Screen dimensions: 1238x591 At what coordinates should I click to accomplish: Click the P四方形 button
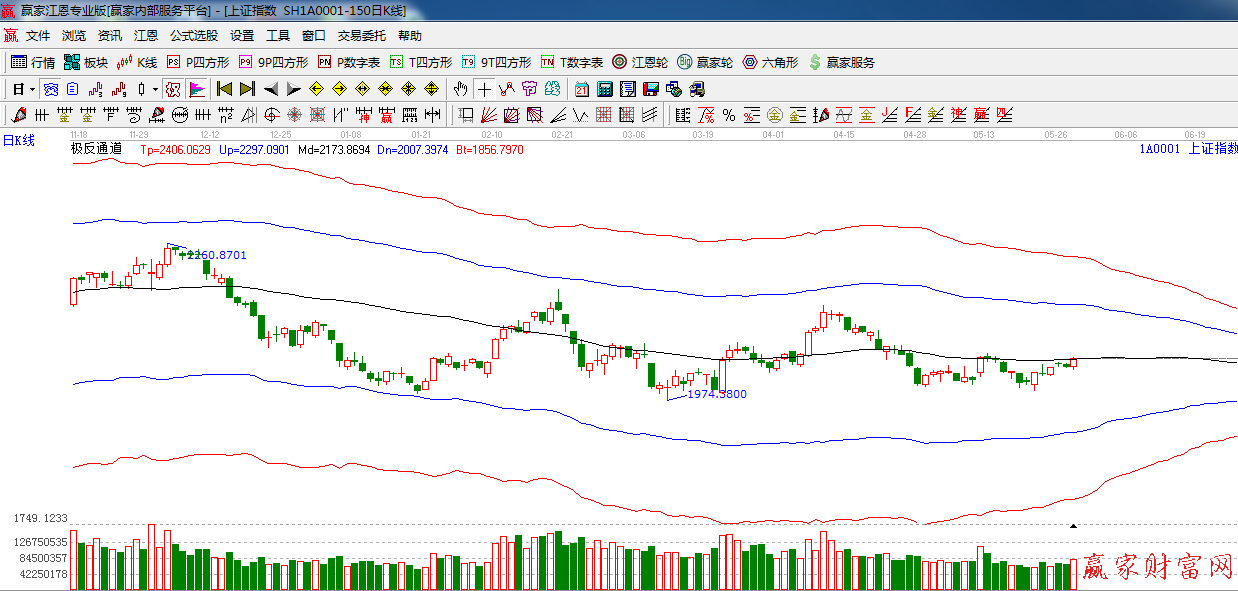(x=198, y=62)
